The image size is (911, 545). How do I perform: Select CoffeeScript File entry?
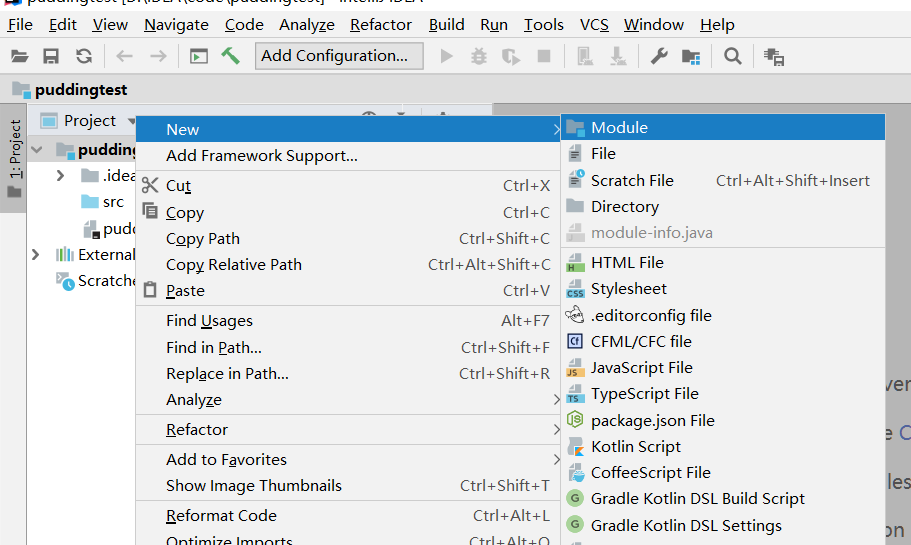coord(723,473)
